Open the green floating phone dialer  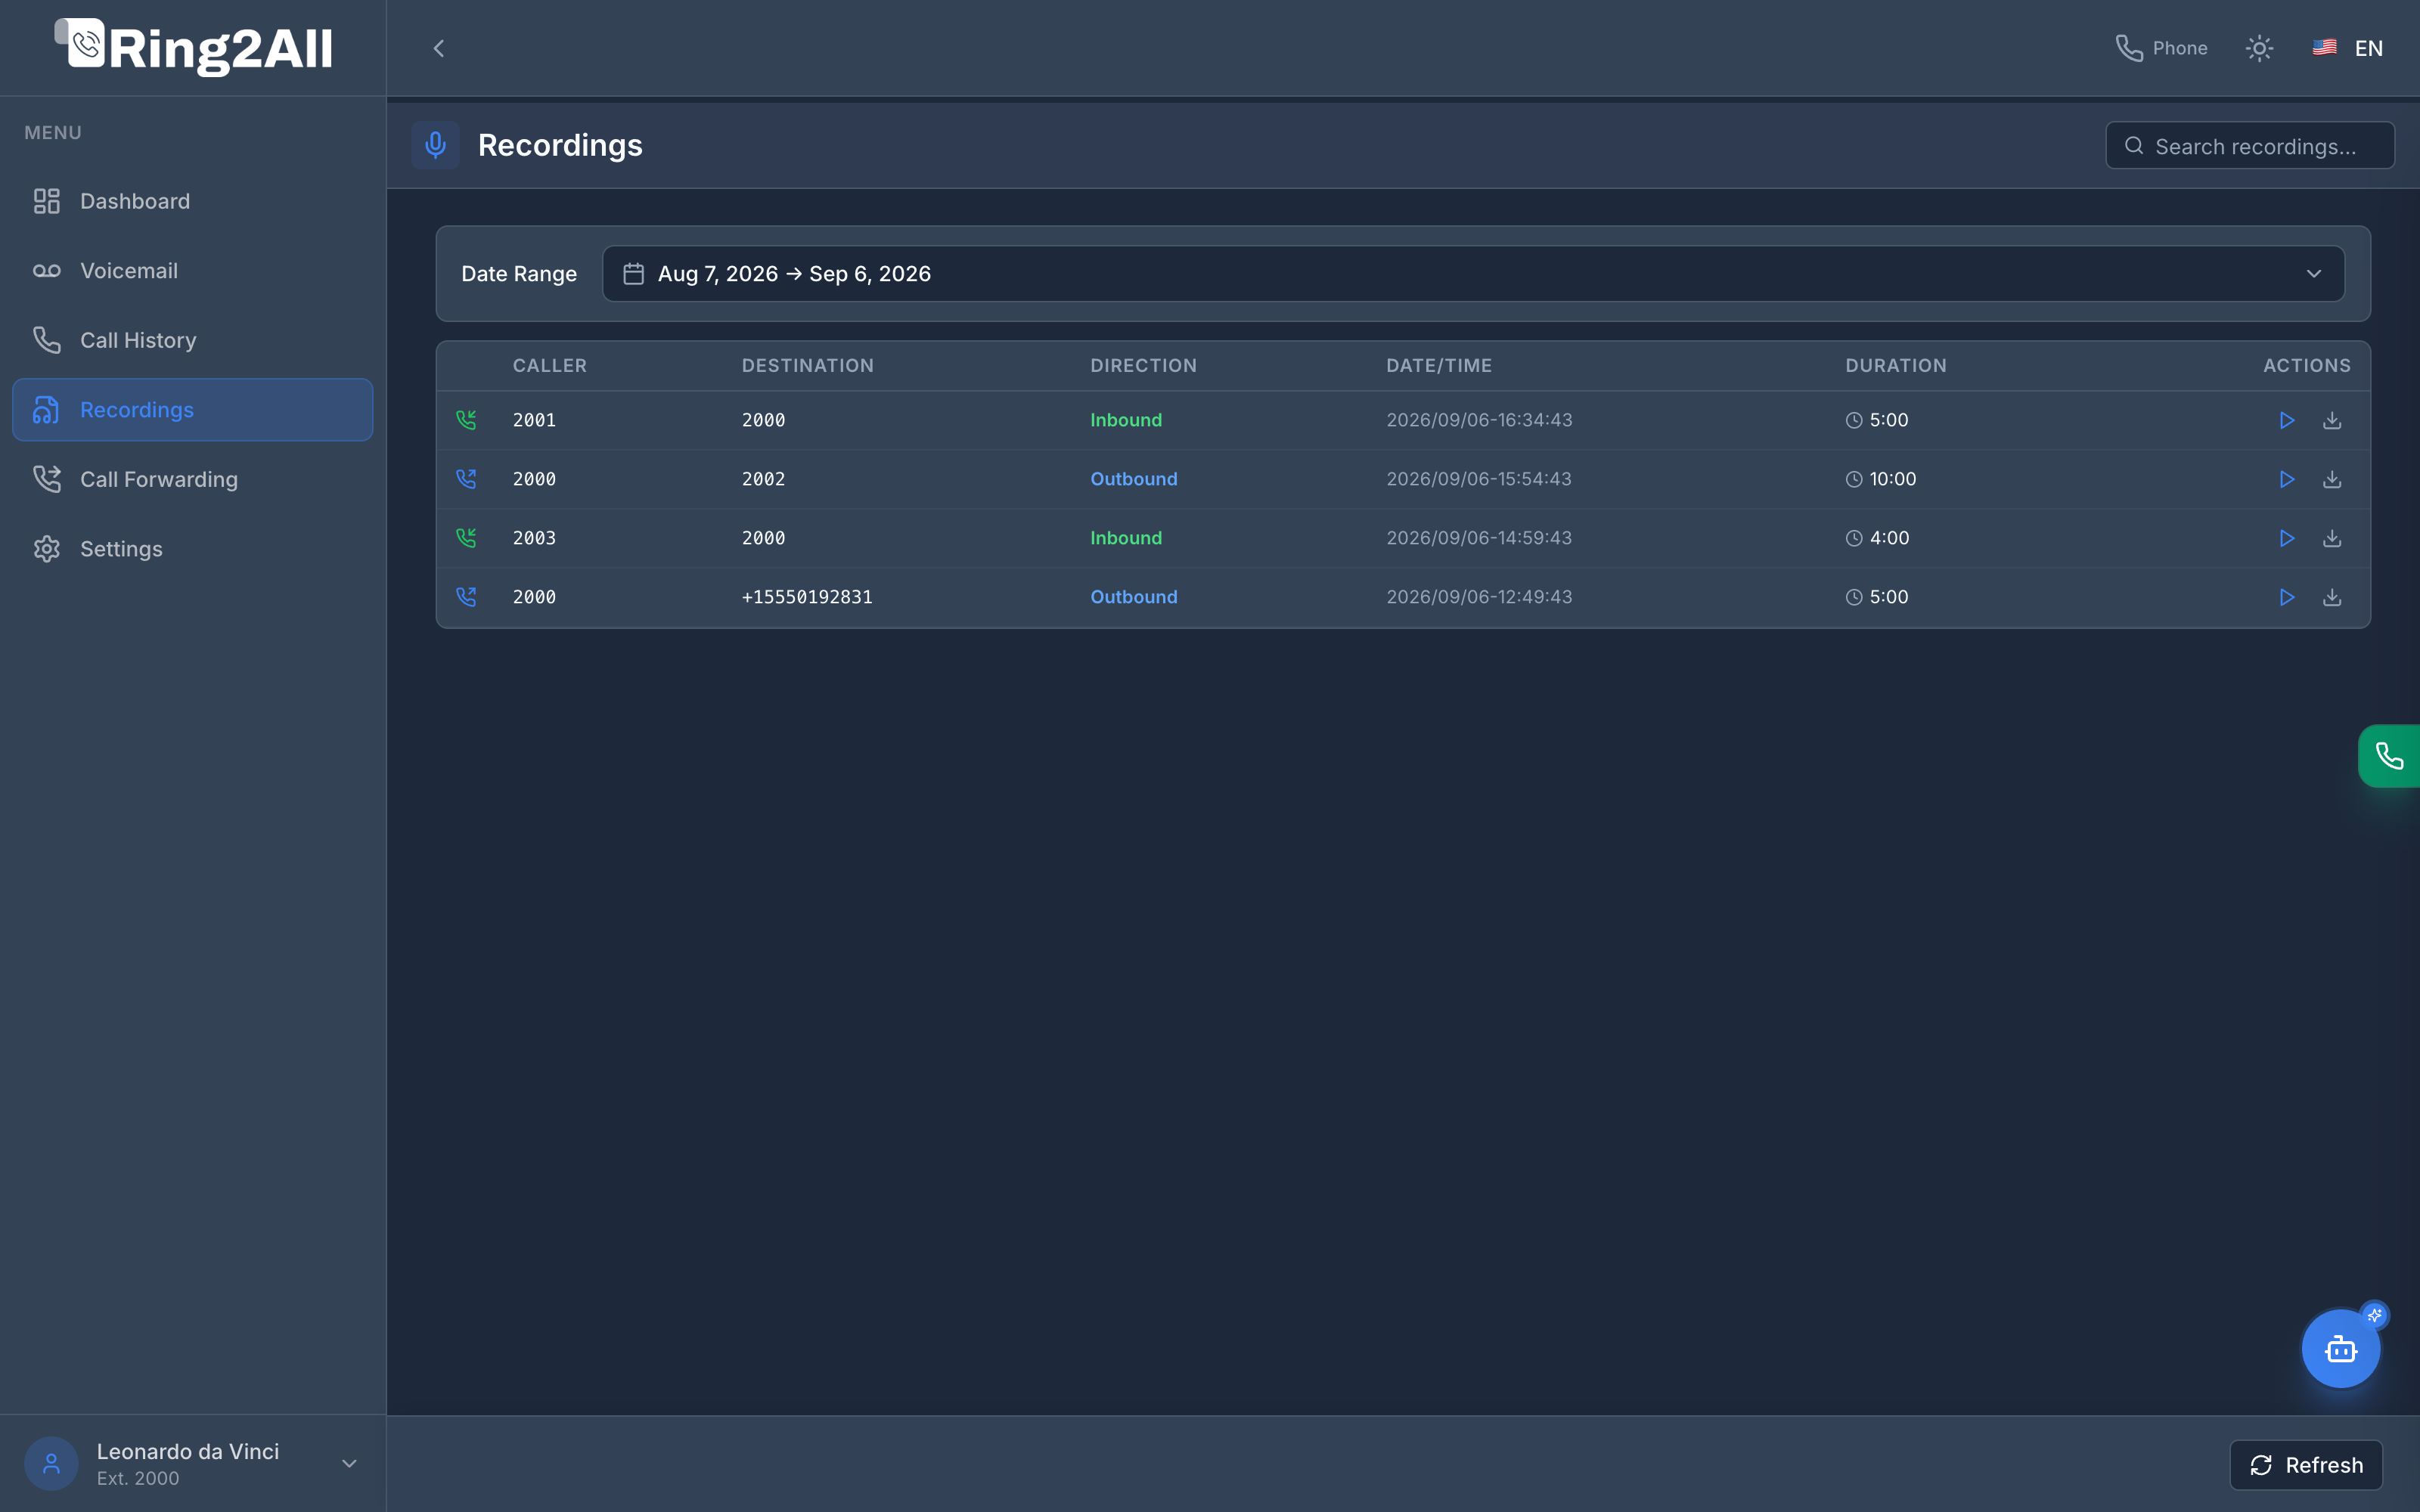(x=2389, y=756)
